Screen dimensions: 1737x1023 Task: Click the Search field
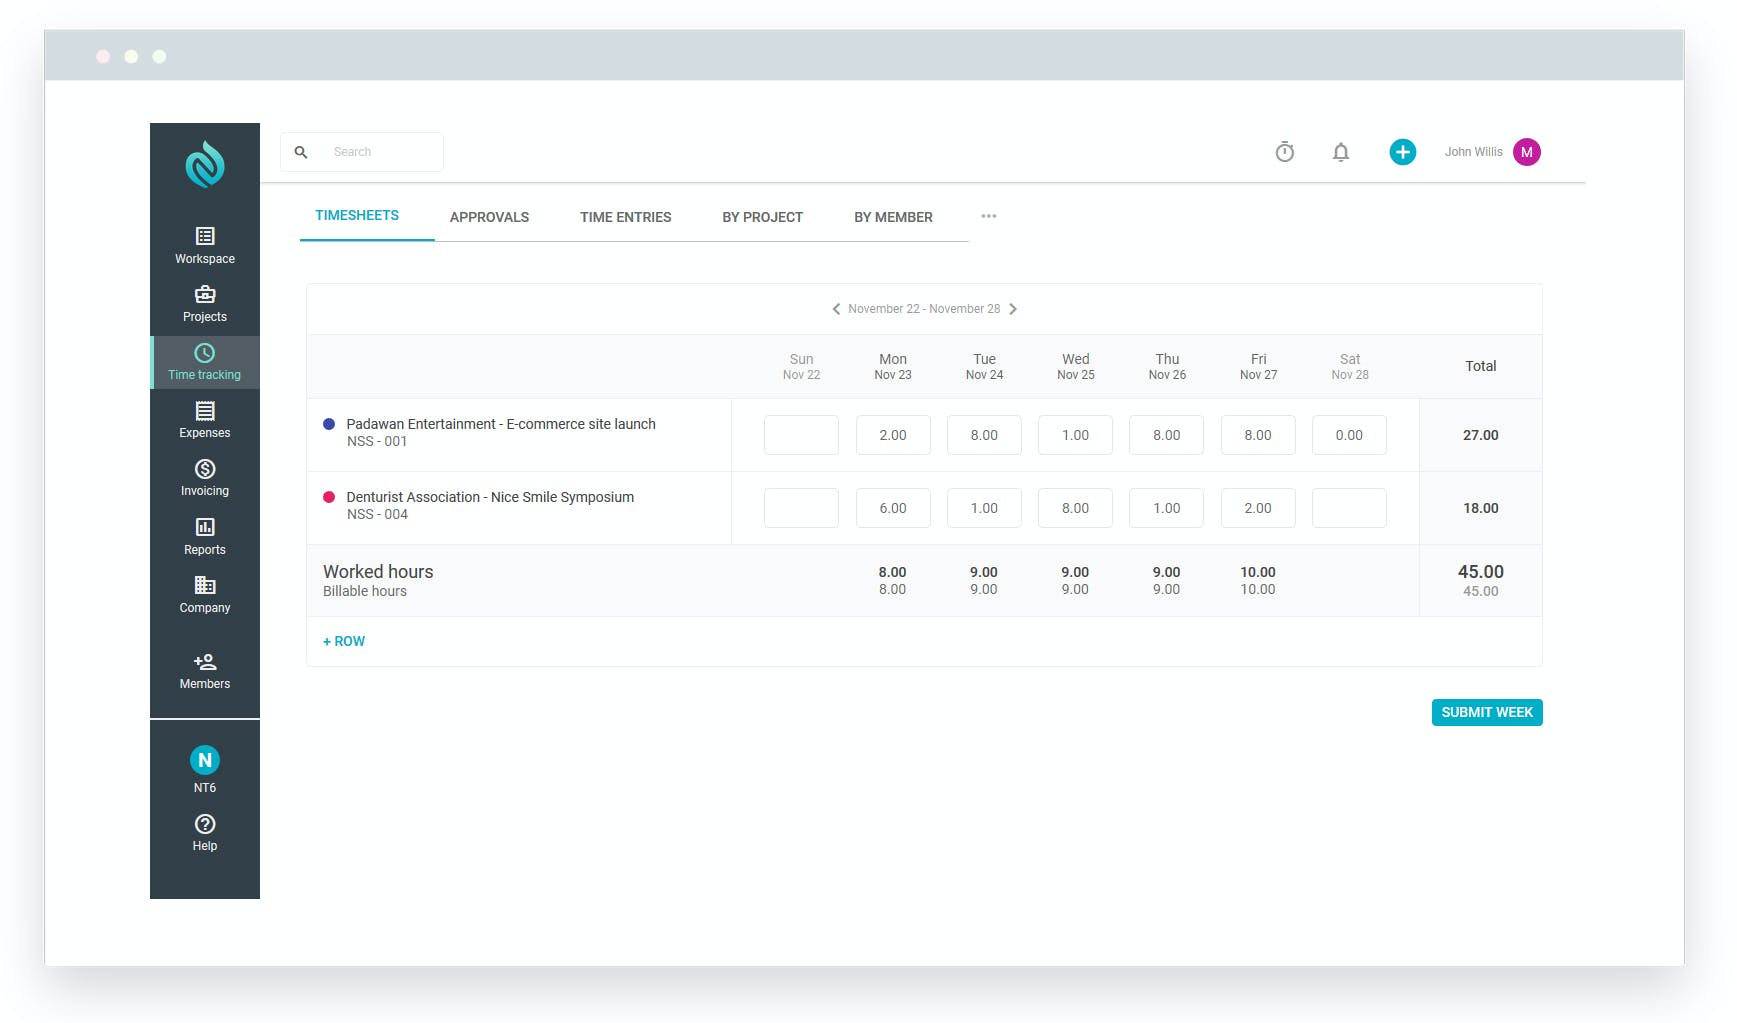click(x=380, y=152)
